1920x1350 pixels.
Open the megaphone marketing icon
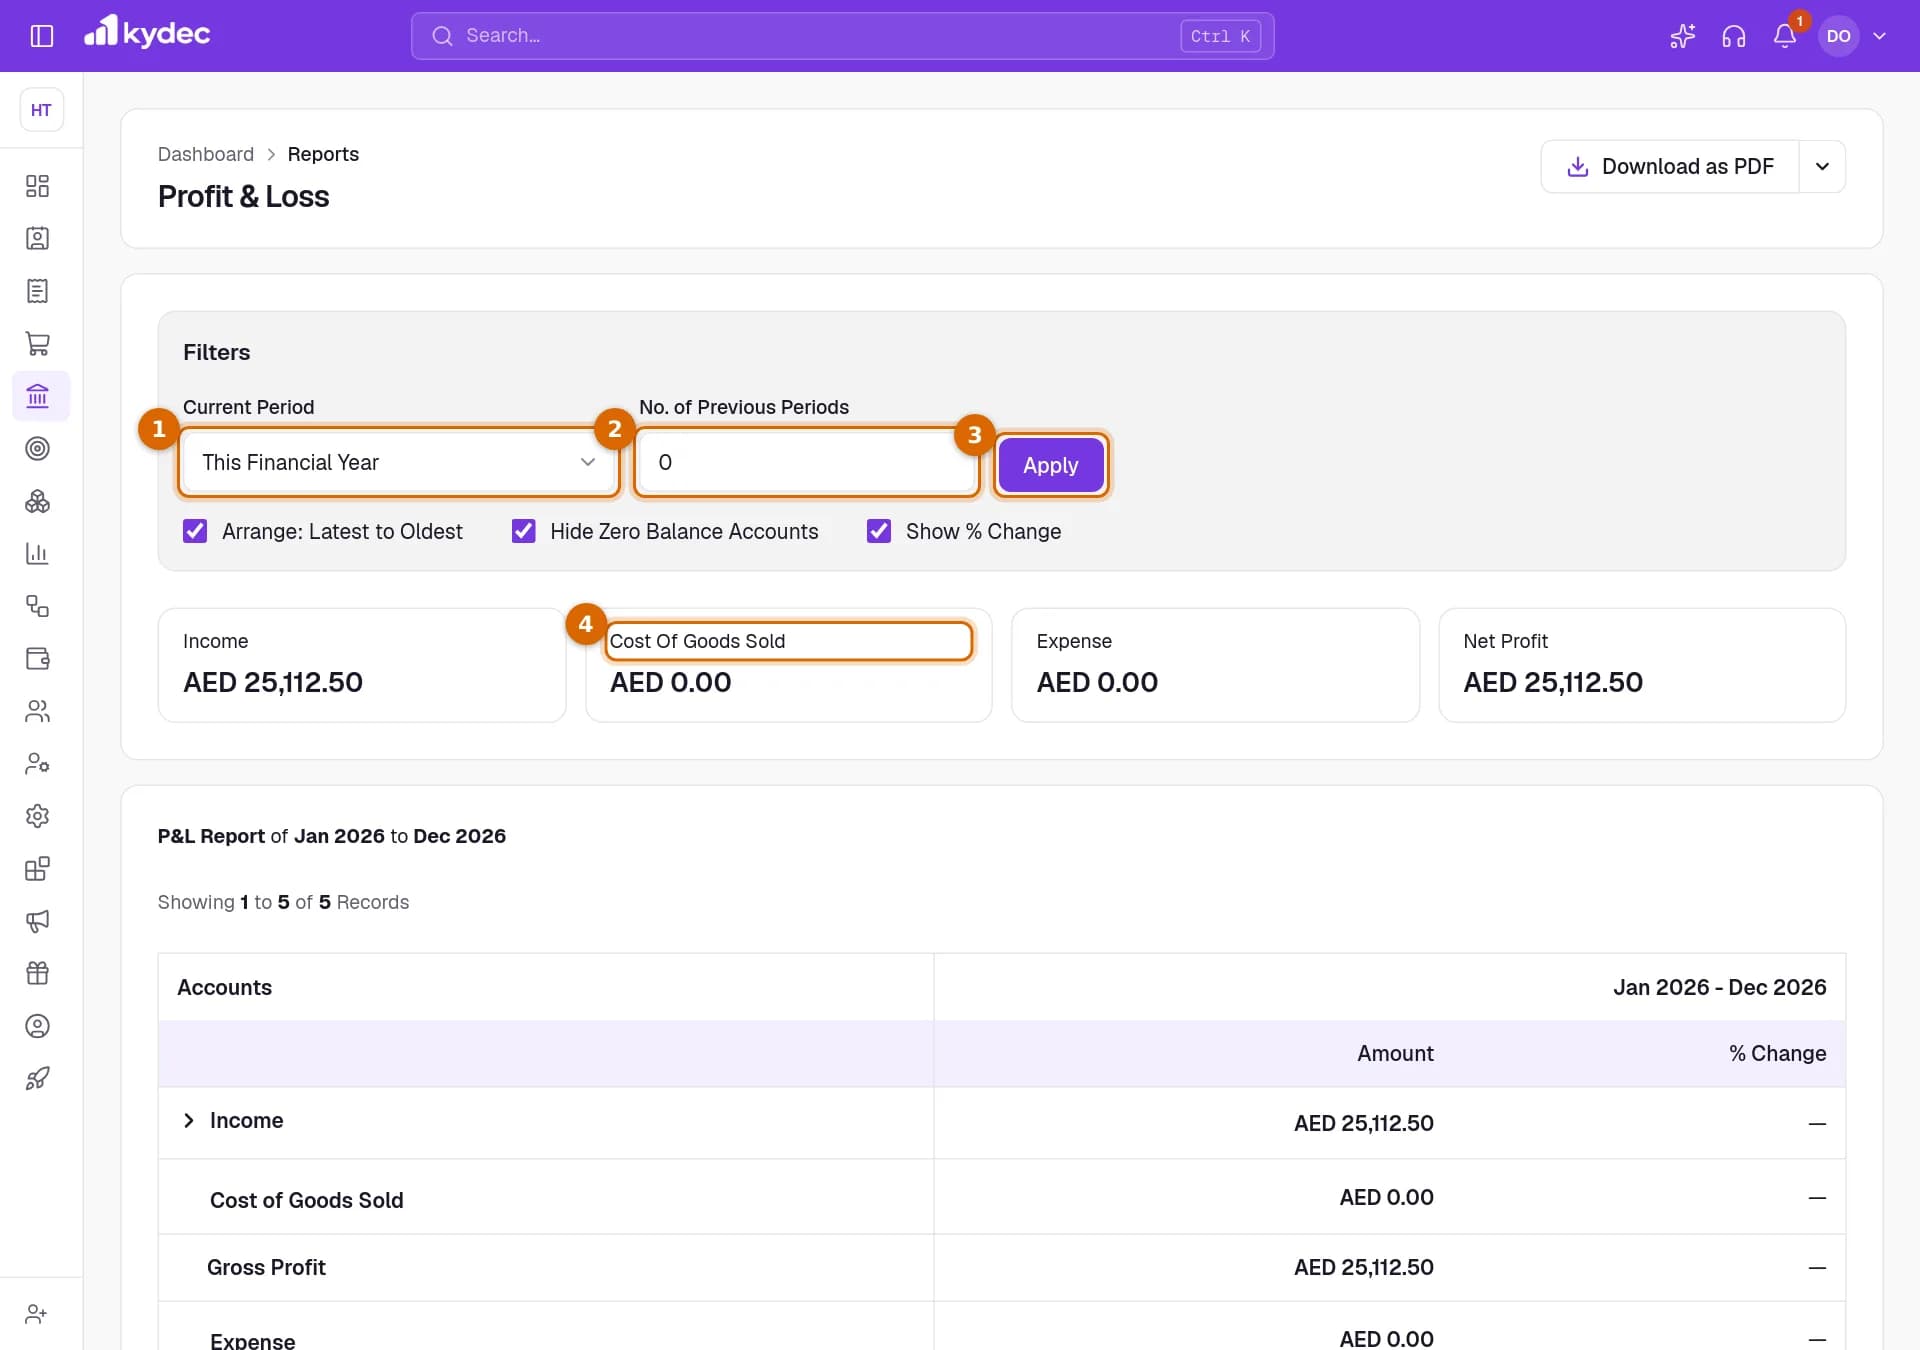tap(37, 921)
